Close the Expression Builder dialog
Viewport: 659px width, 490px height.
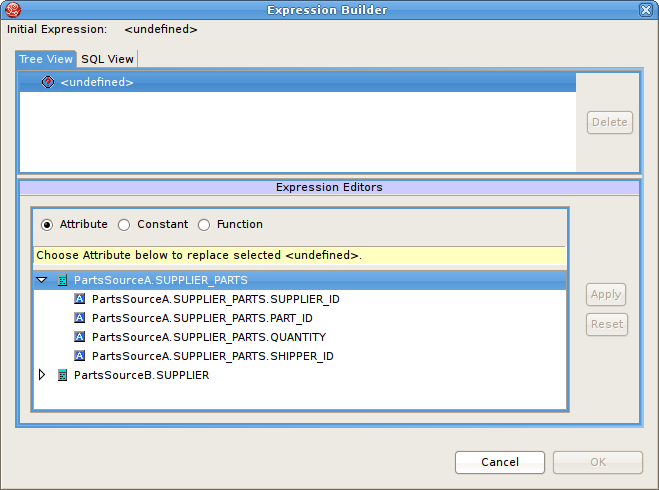pyautogui.click(x=646, y=10)
